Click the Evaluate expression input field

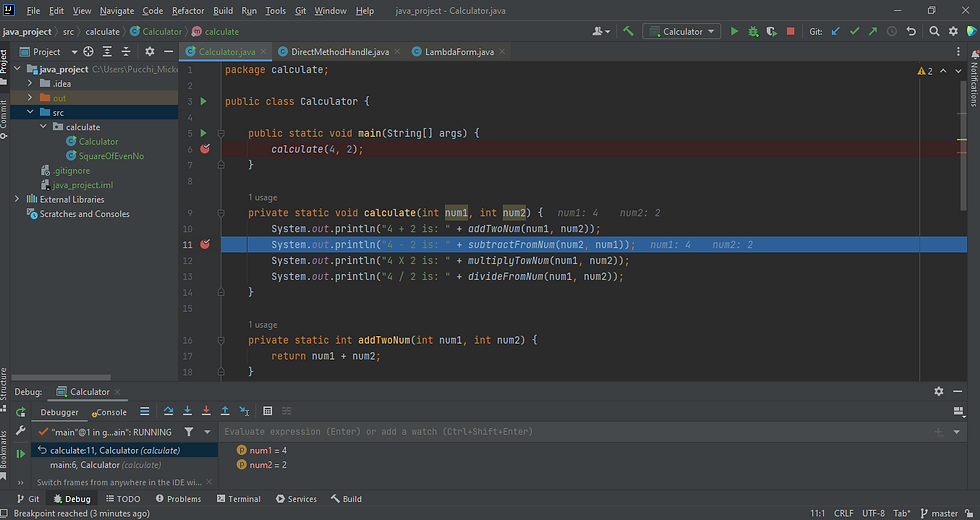[x=575, y=432]
